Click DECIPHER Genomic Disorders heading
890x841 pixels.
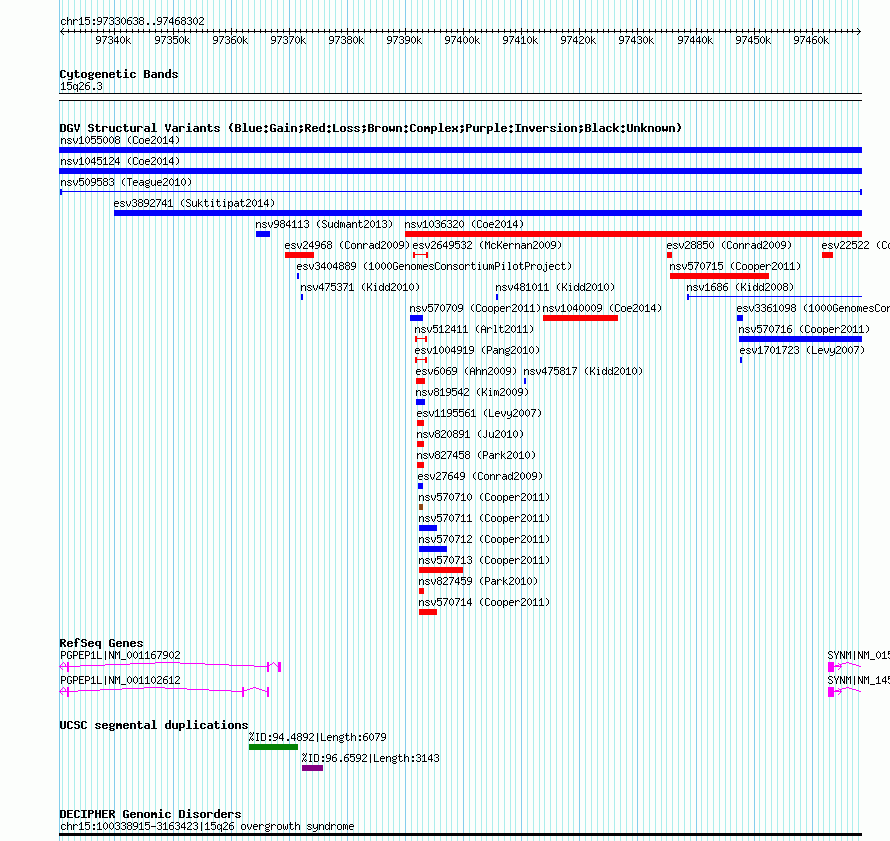[x=150, y=814]
